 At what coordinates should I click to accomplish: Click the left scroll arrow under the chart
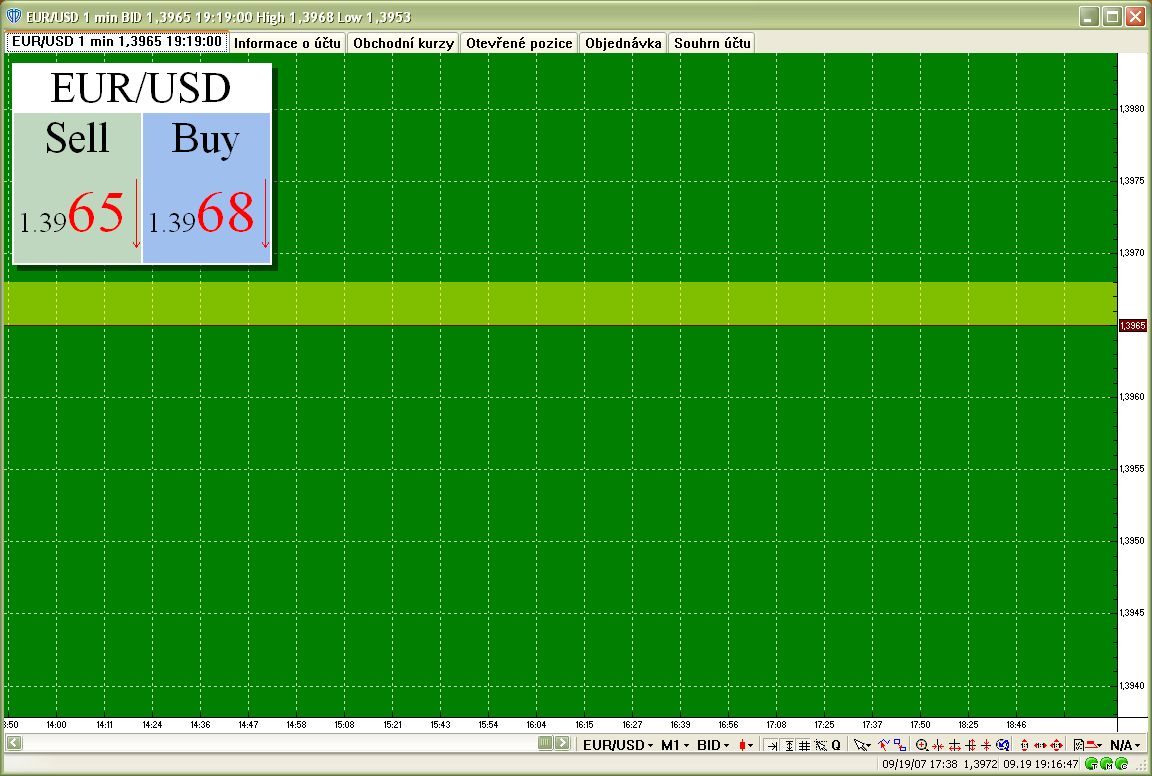14,743
